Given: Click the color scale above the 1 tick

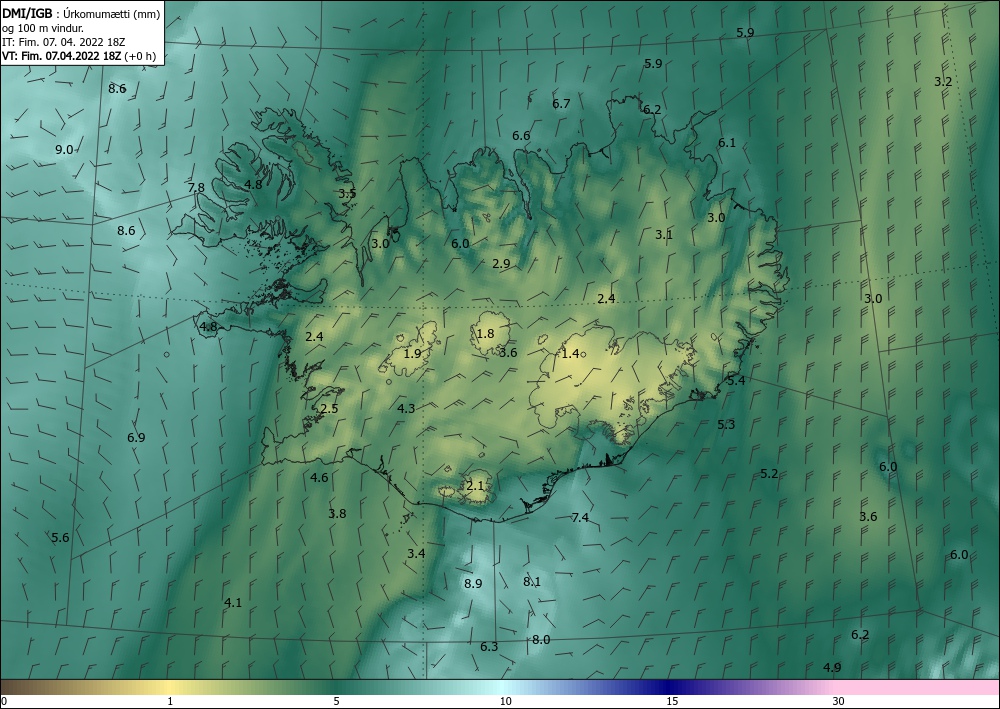Looking at the screenshot, I should (170, 687).
